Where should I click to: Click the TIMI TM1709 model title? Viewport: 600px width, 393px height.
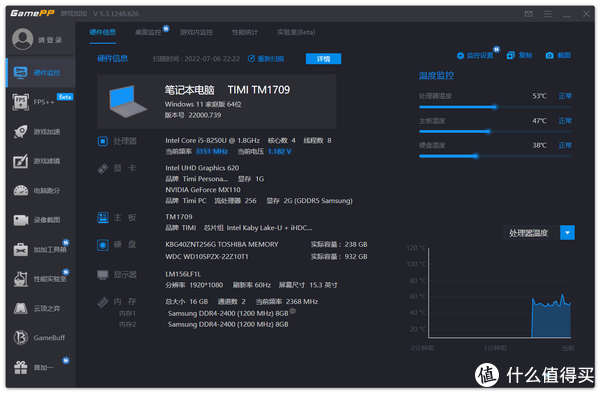[259, 90]
